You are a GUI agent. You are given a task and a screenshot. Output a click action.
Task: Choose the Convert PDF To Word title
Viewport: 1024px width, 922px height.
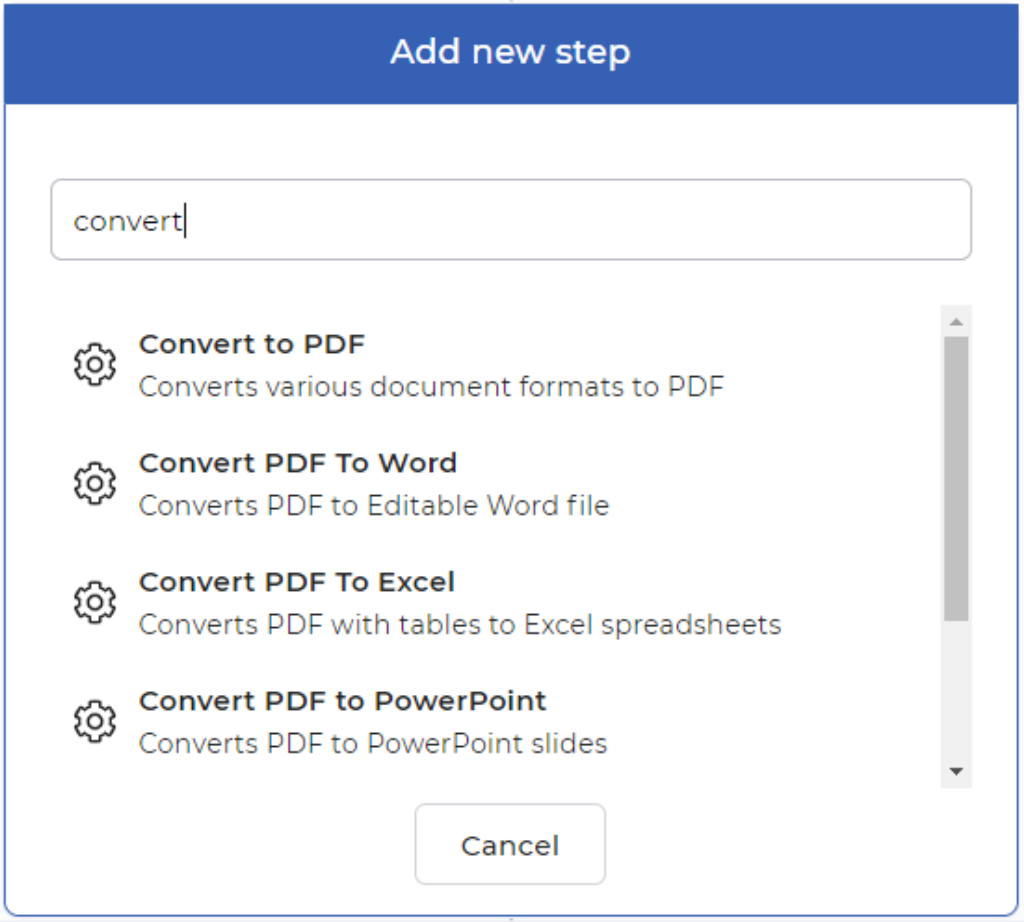(x=298, y=463)
